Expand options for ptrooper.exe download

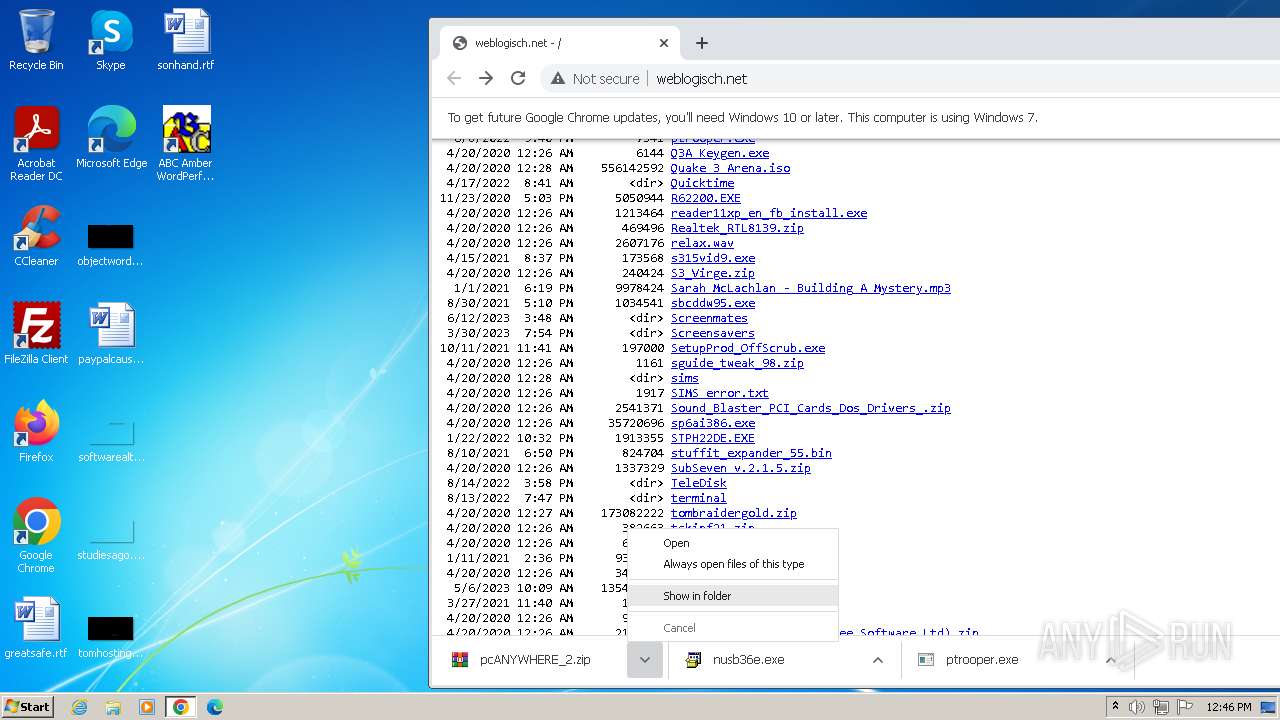[x=1110, y=660]
